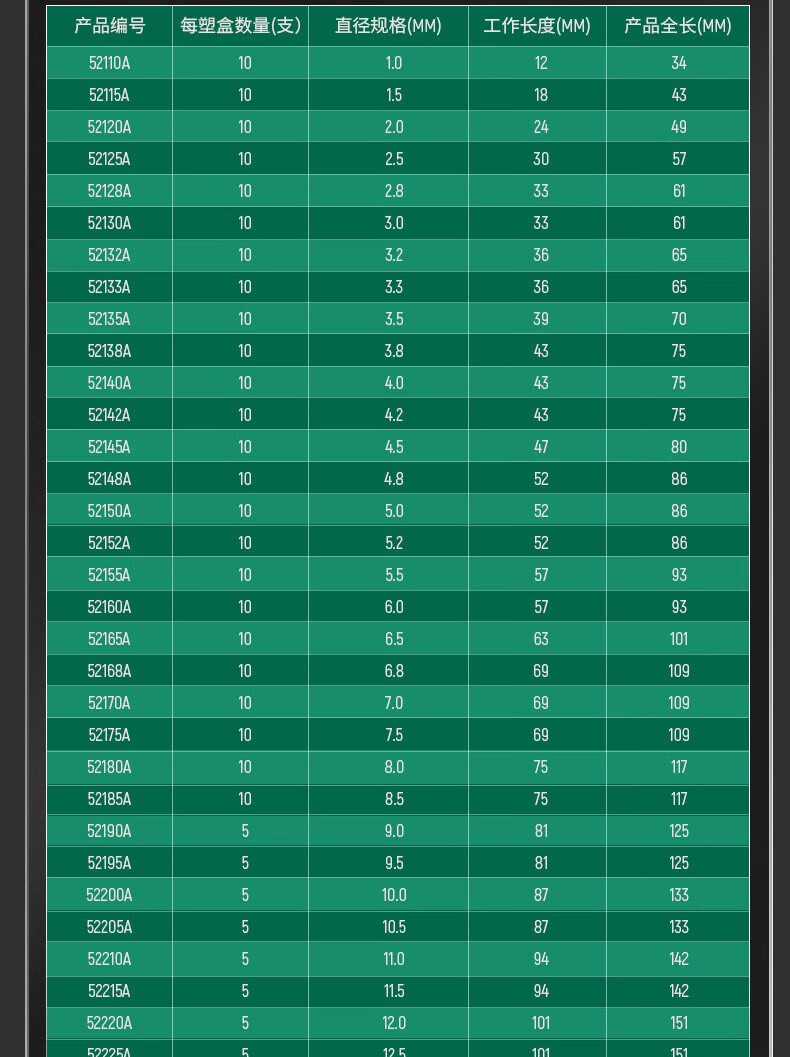Screen dimensions: 790x1057
Task: Select product code 52128A cell
Action: point(109,191)
